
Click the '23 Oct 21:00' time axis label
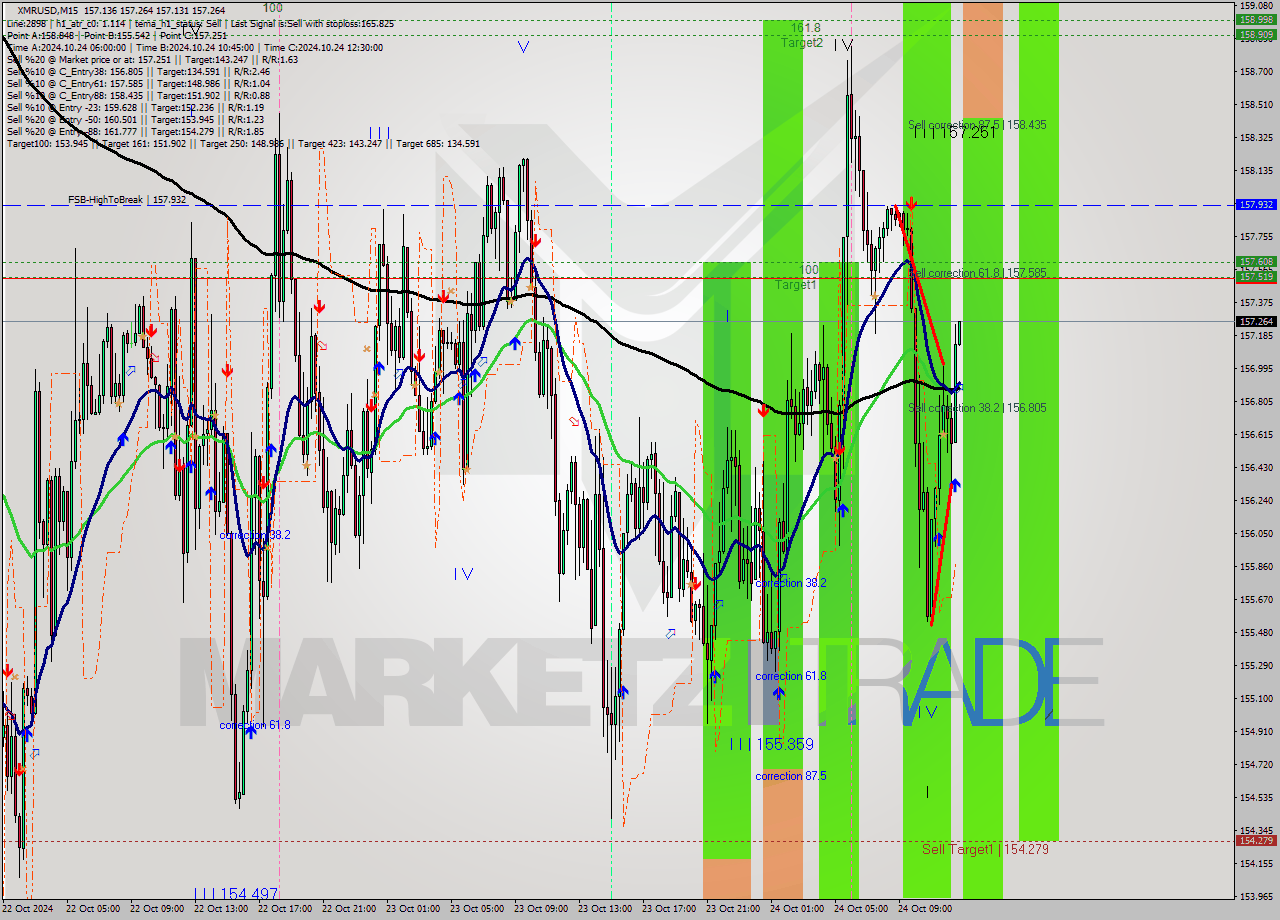(x=732, y=909)
